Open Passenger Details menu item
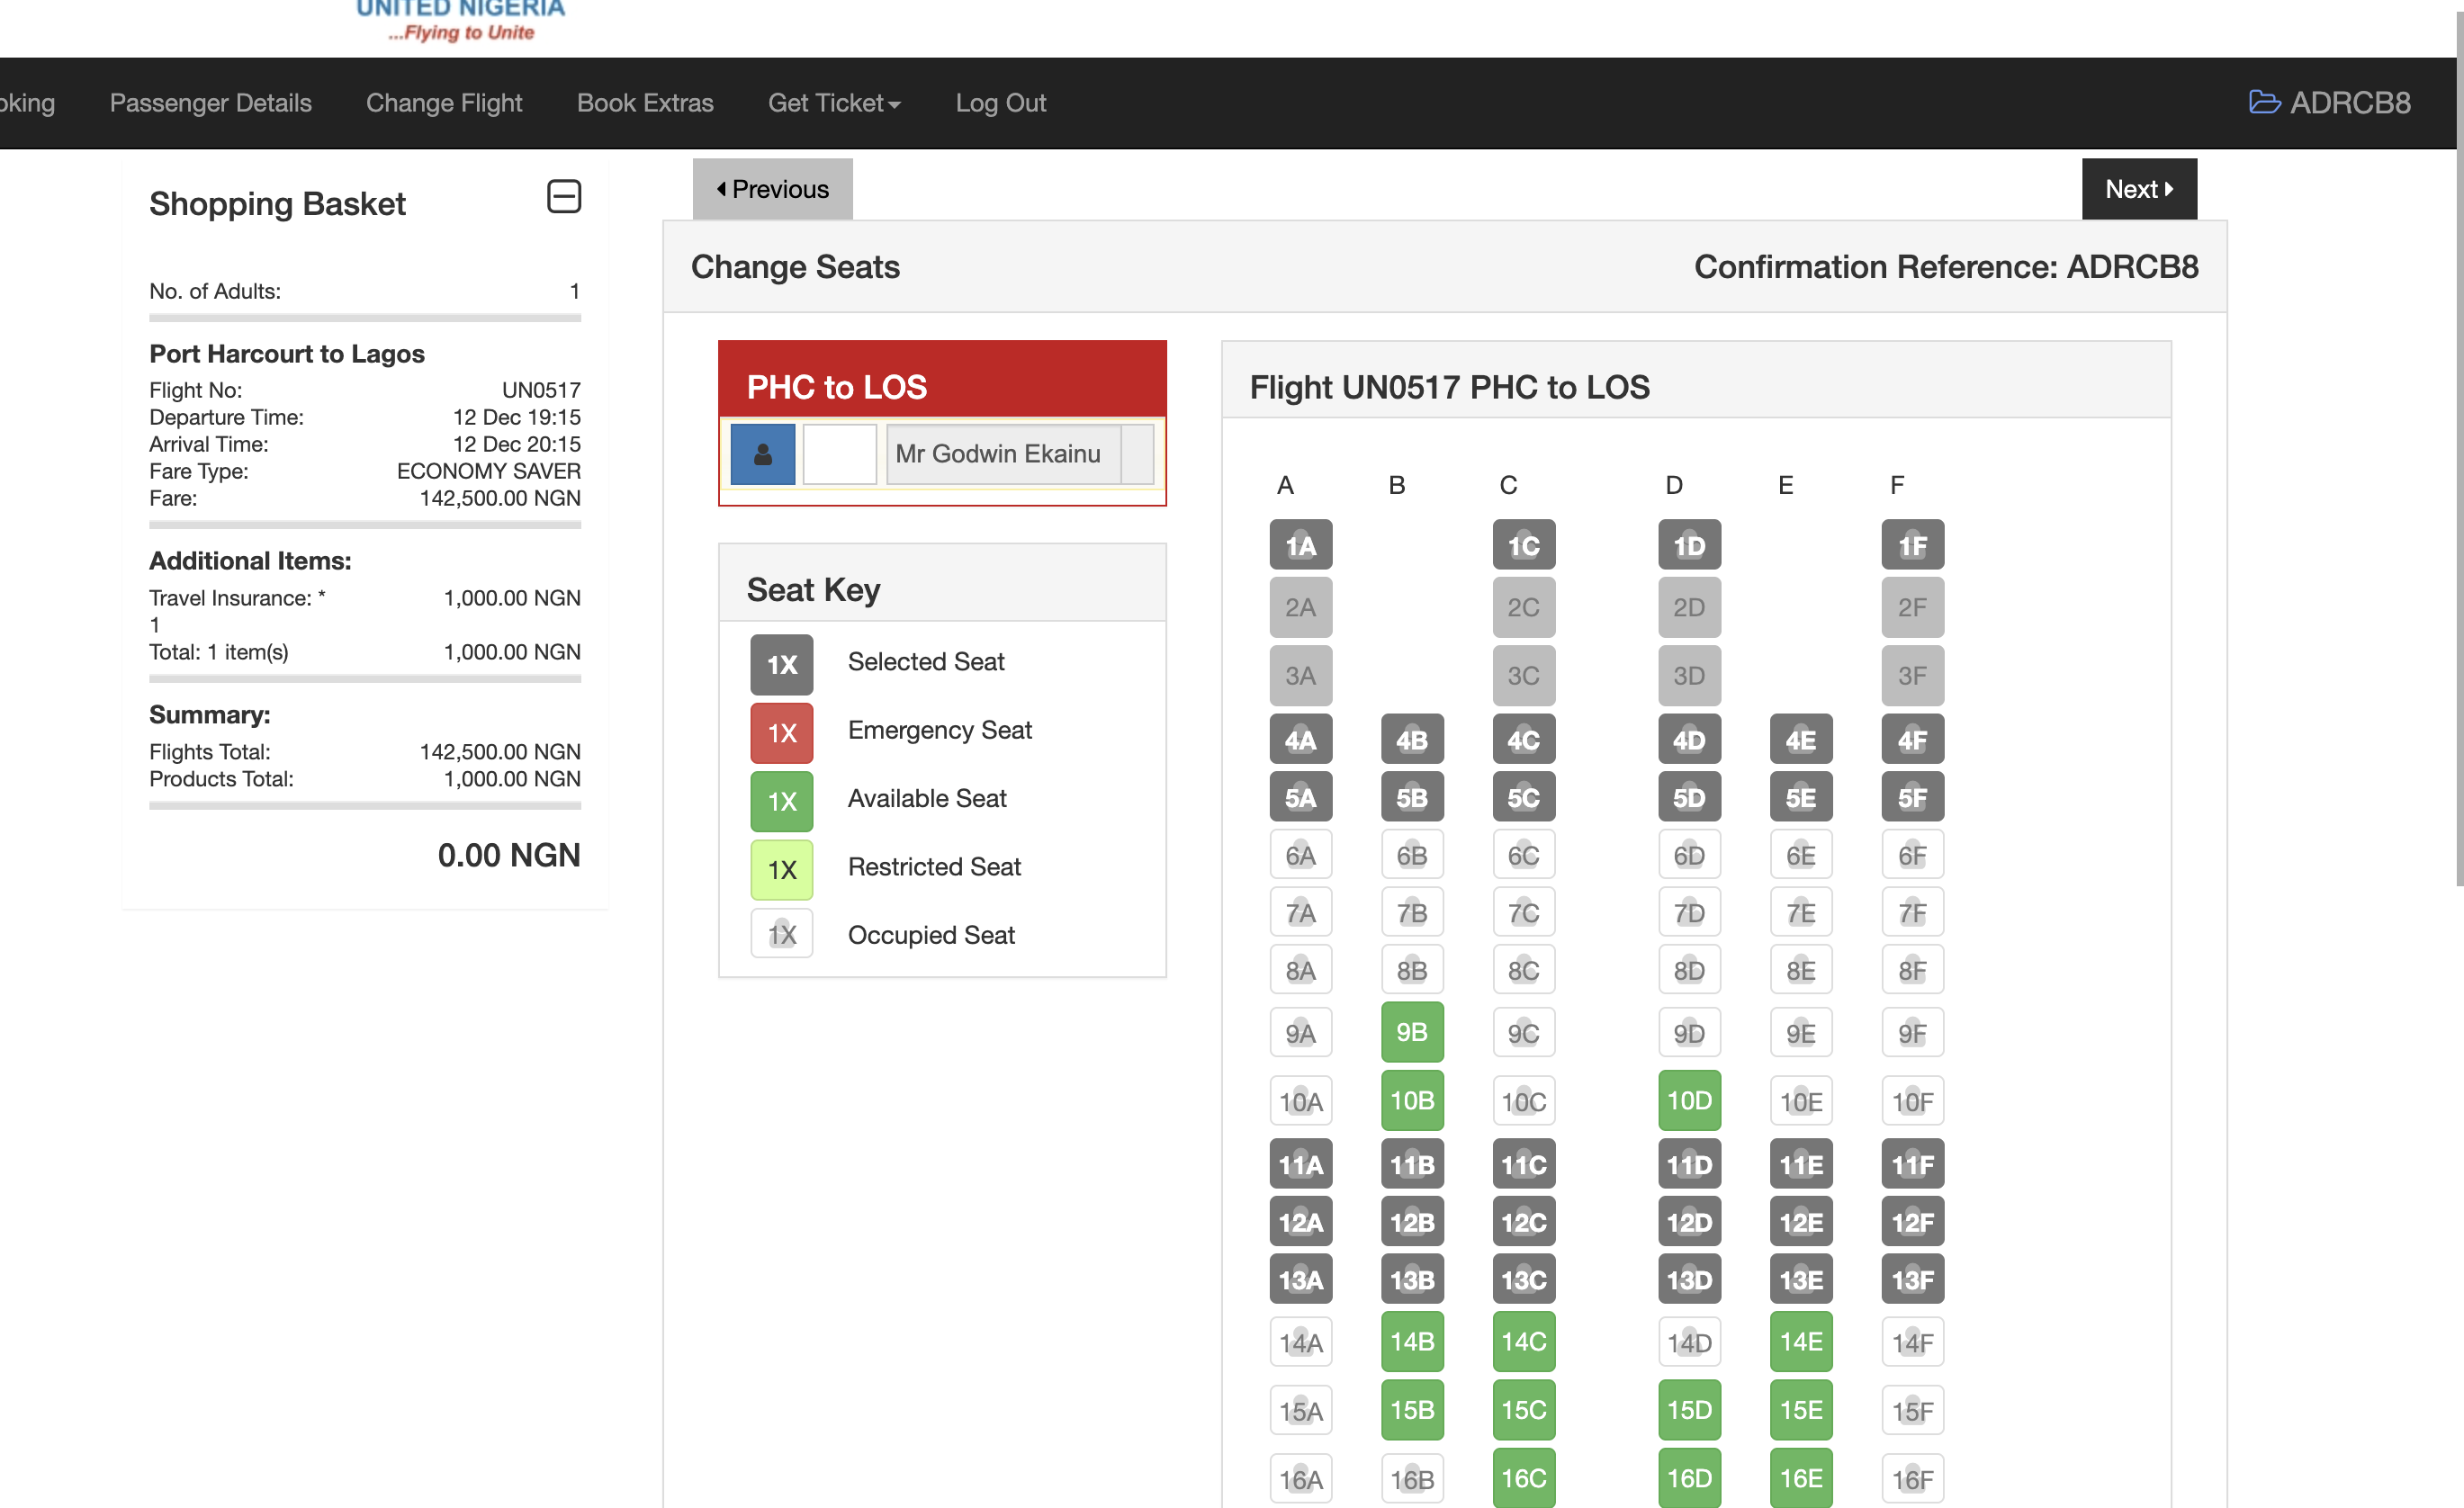 [210, 103]
